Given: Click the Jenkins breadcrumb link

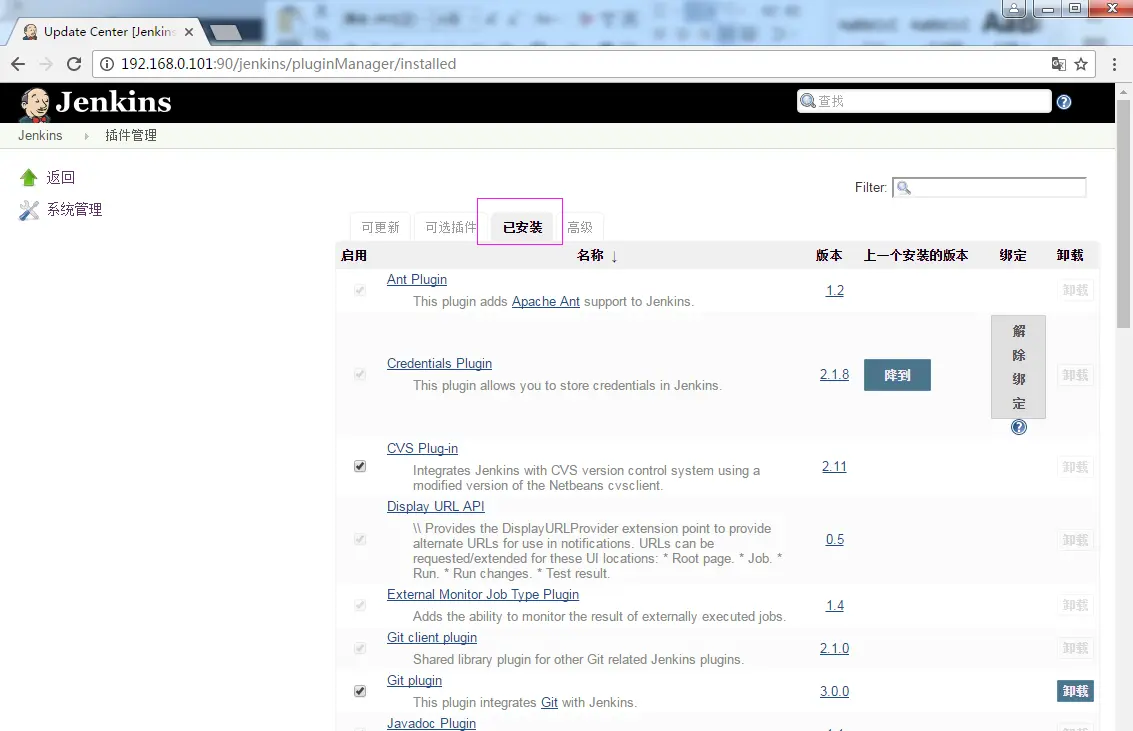Looking at the screenshot, I should pyautogui.click(x=40, y=136).
